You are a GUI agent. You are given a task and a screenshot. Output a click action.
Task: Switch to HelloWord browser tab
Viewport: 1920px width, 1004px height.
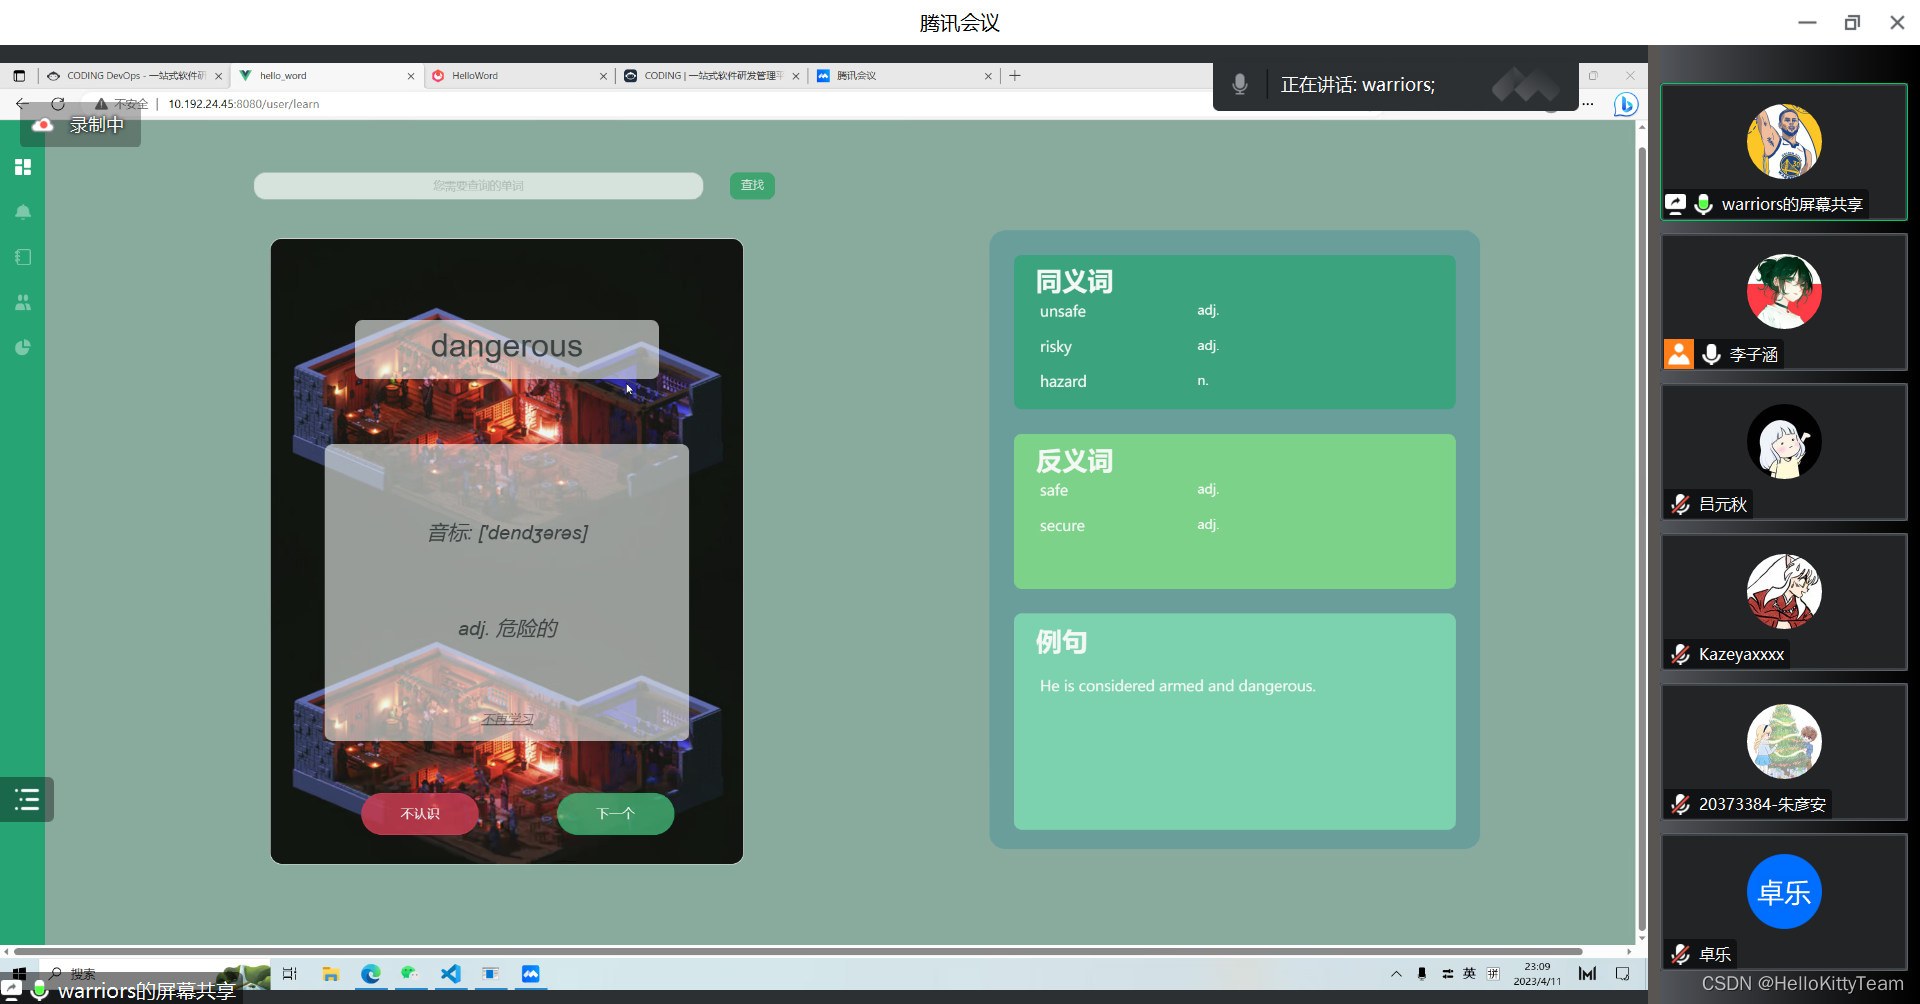(520, 76)
